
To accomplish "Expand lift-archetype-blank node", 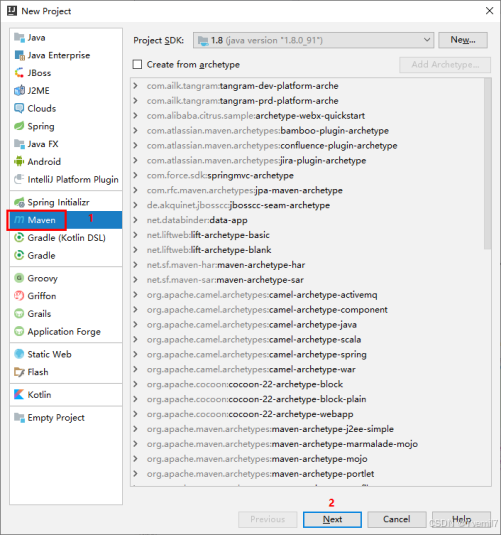I will [135, 250].
